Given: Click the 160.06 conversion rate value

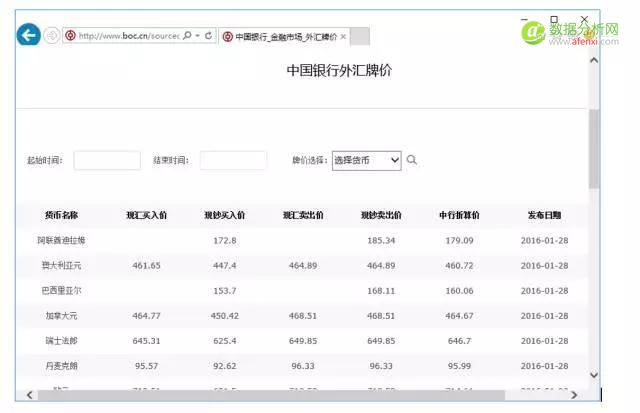Looking at the screenshot, I should tap(460, 291).
